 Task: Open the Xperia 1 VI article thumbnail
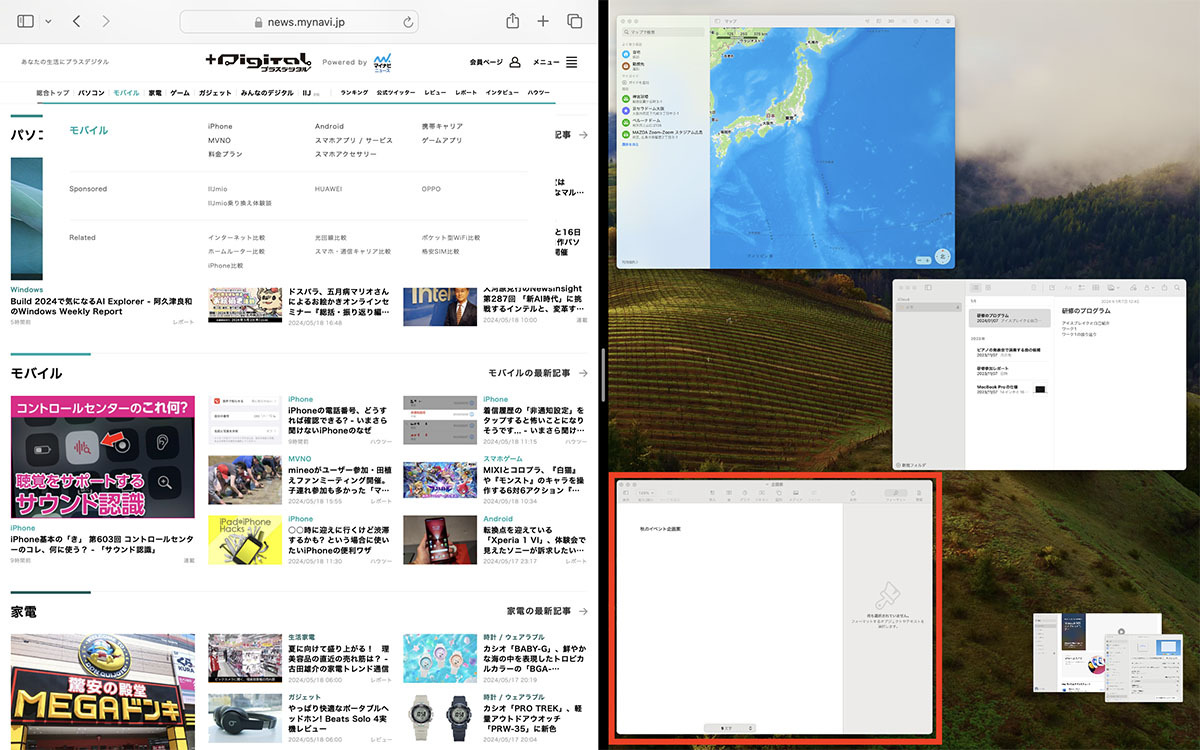[x=440, y=539]
